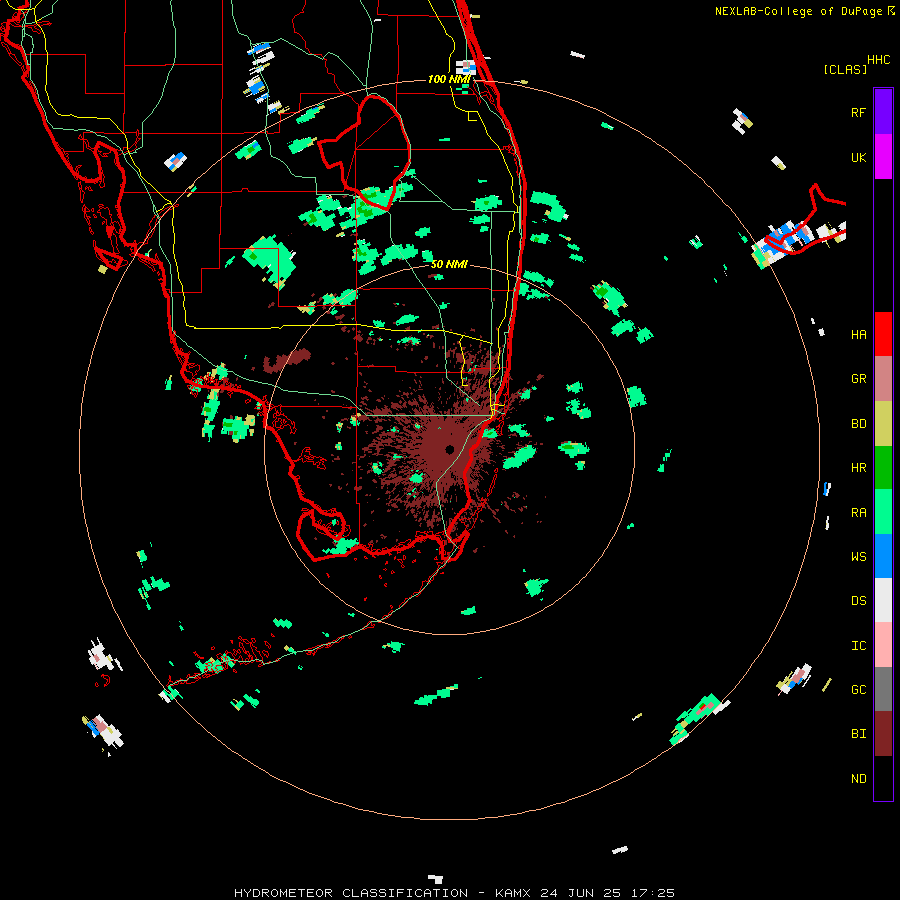Click the HYDROMETEOR CLASSIFICATION title text
The height and width of the screenshot is (900, 900).
pyautogui.click(x=351, y=893)
